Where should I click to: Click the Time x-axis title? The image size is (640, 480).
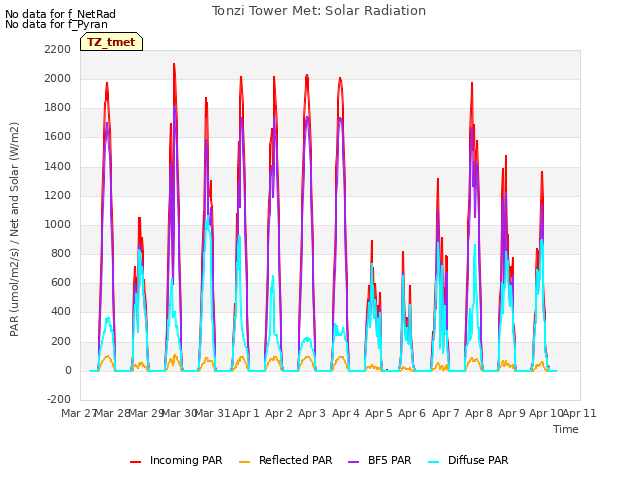point(566,429)
